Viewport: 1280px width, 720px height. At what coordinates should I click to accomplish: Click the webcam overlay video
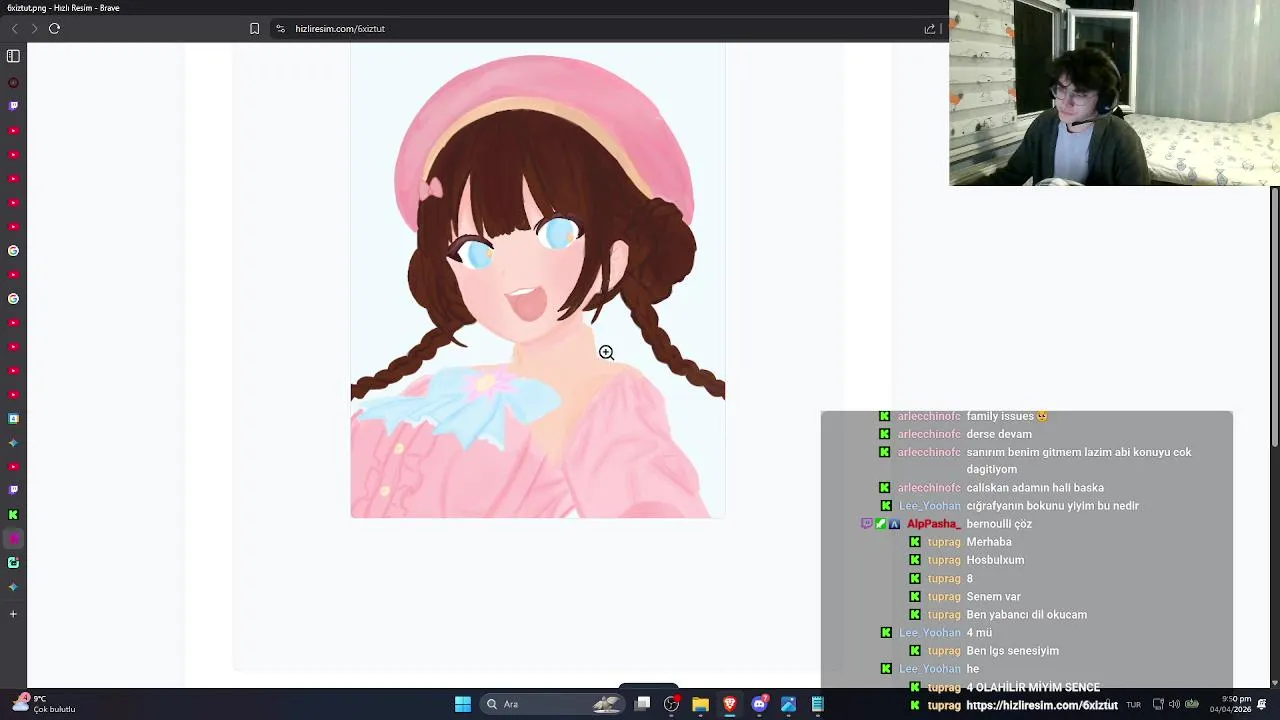(1114, 93)
